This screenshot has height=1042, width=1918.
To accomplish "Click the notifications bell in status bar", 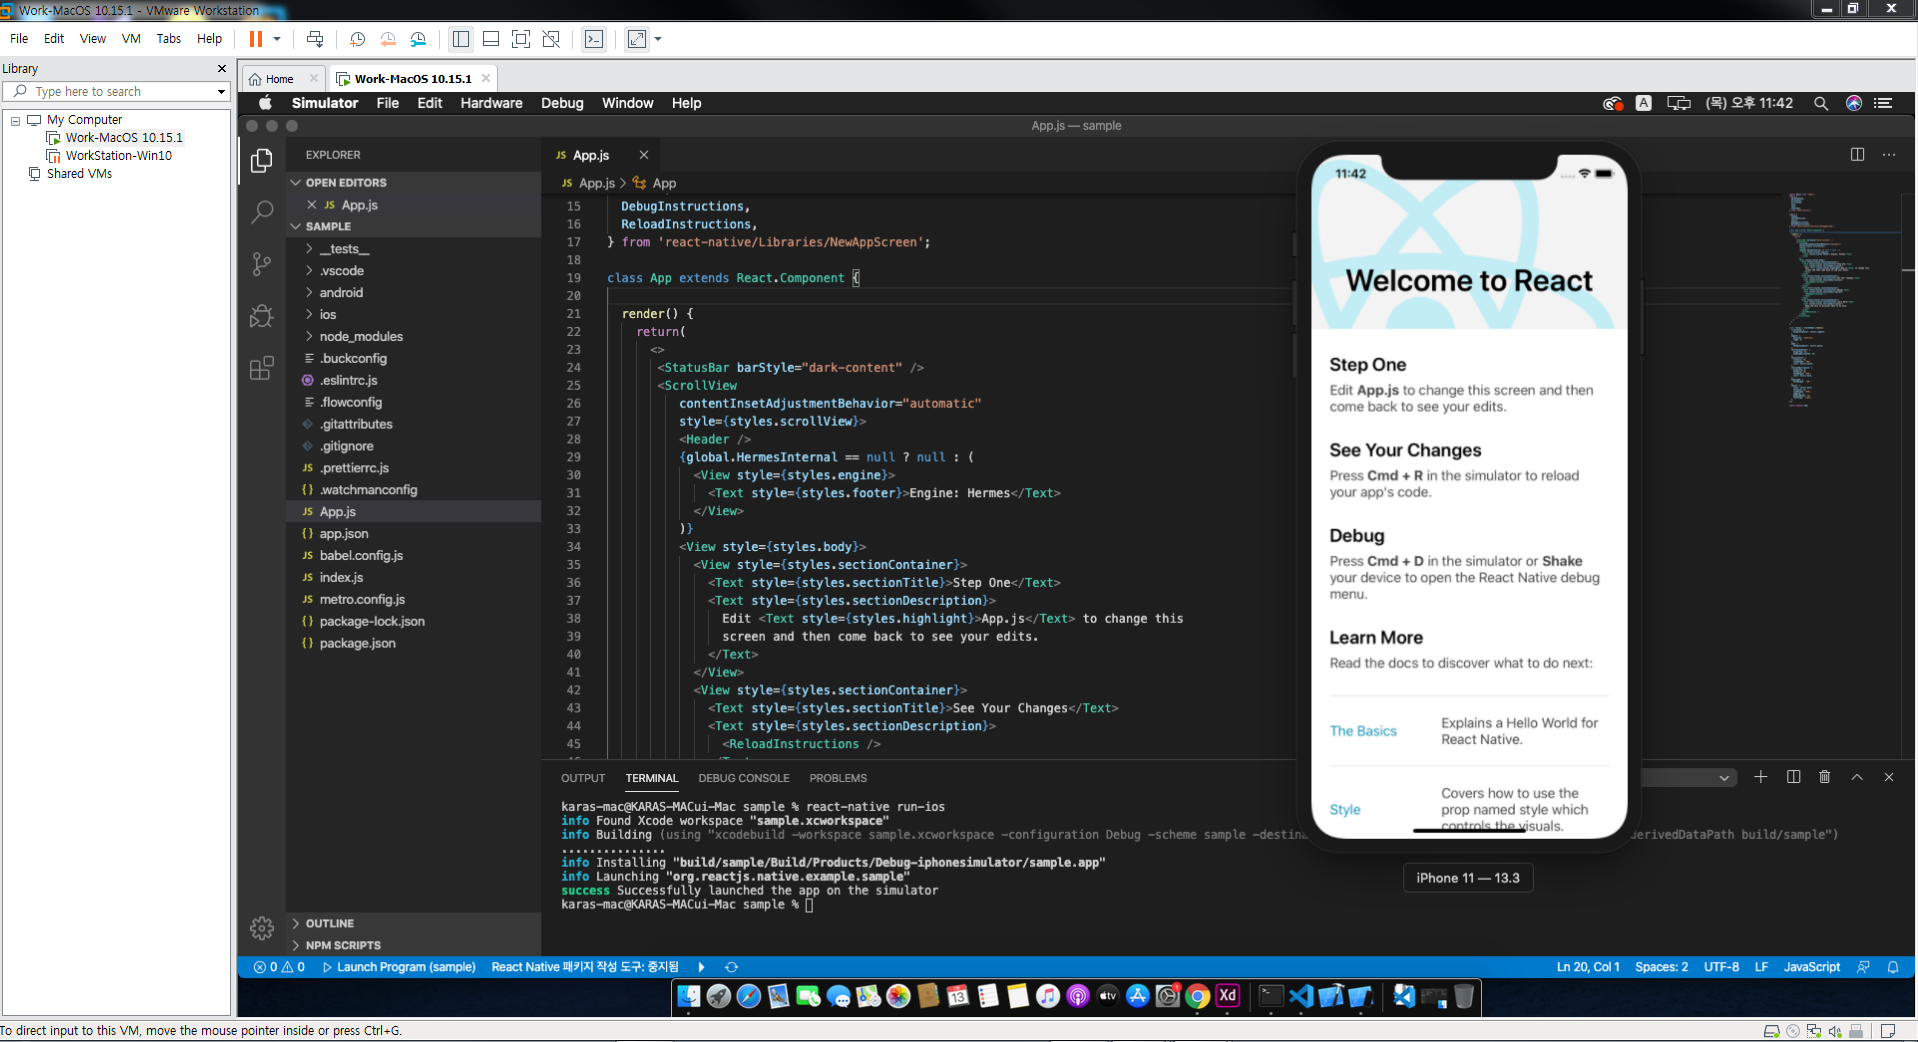I will pos(1893,967).
